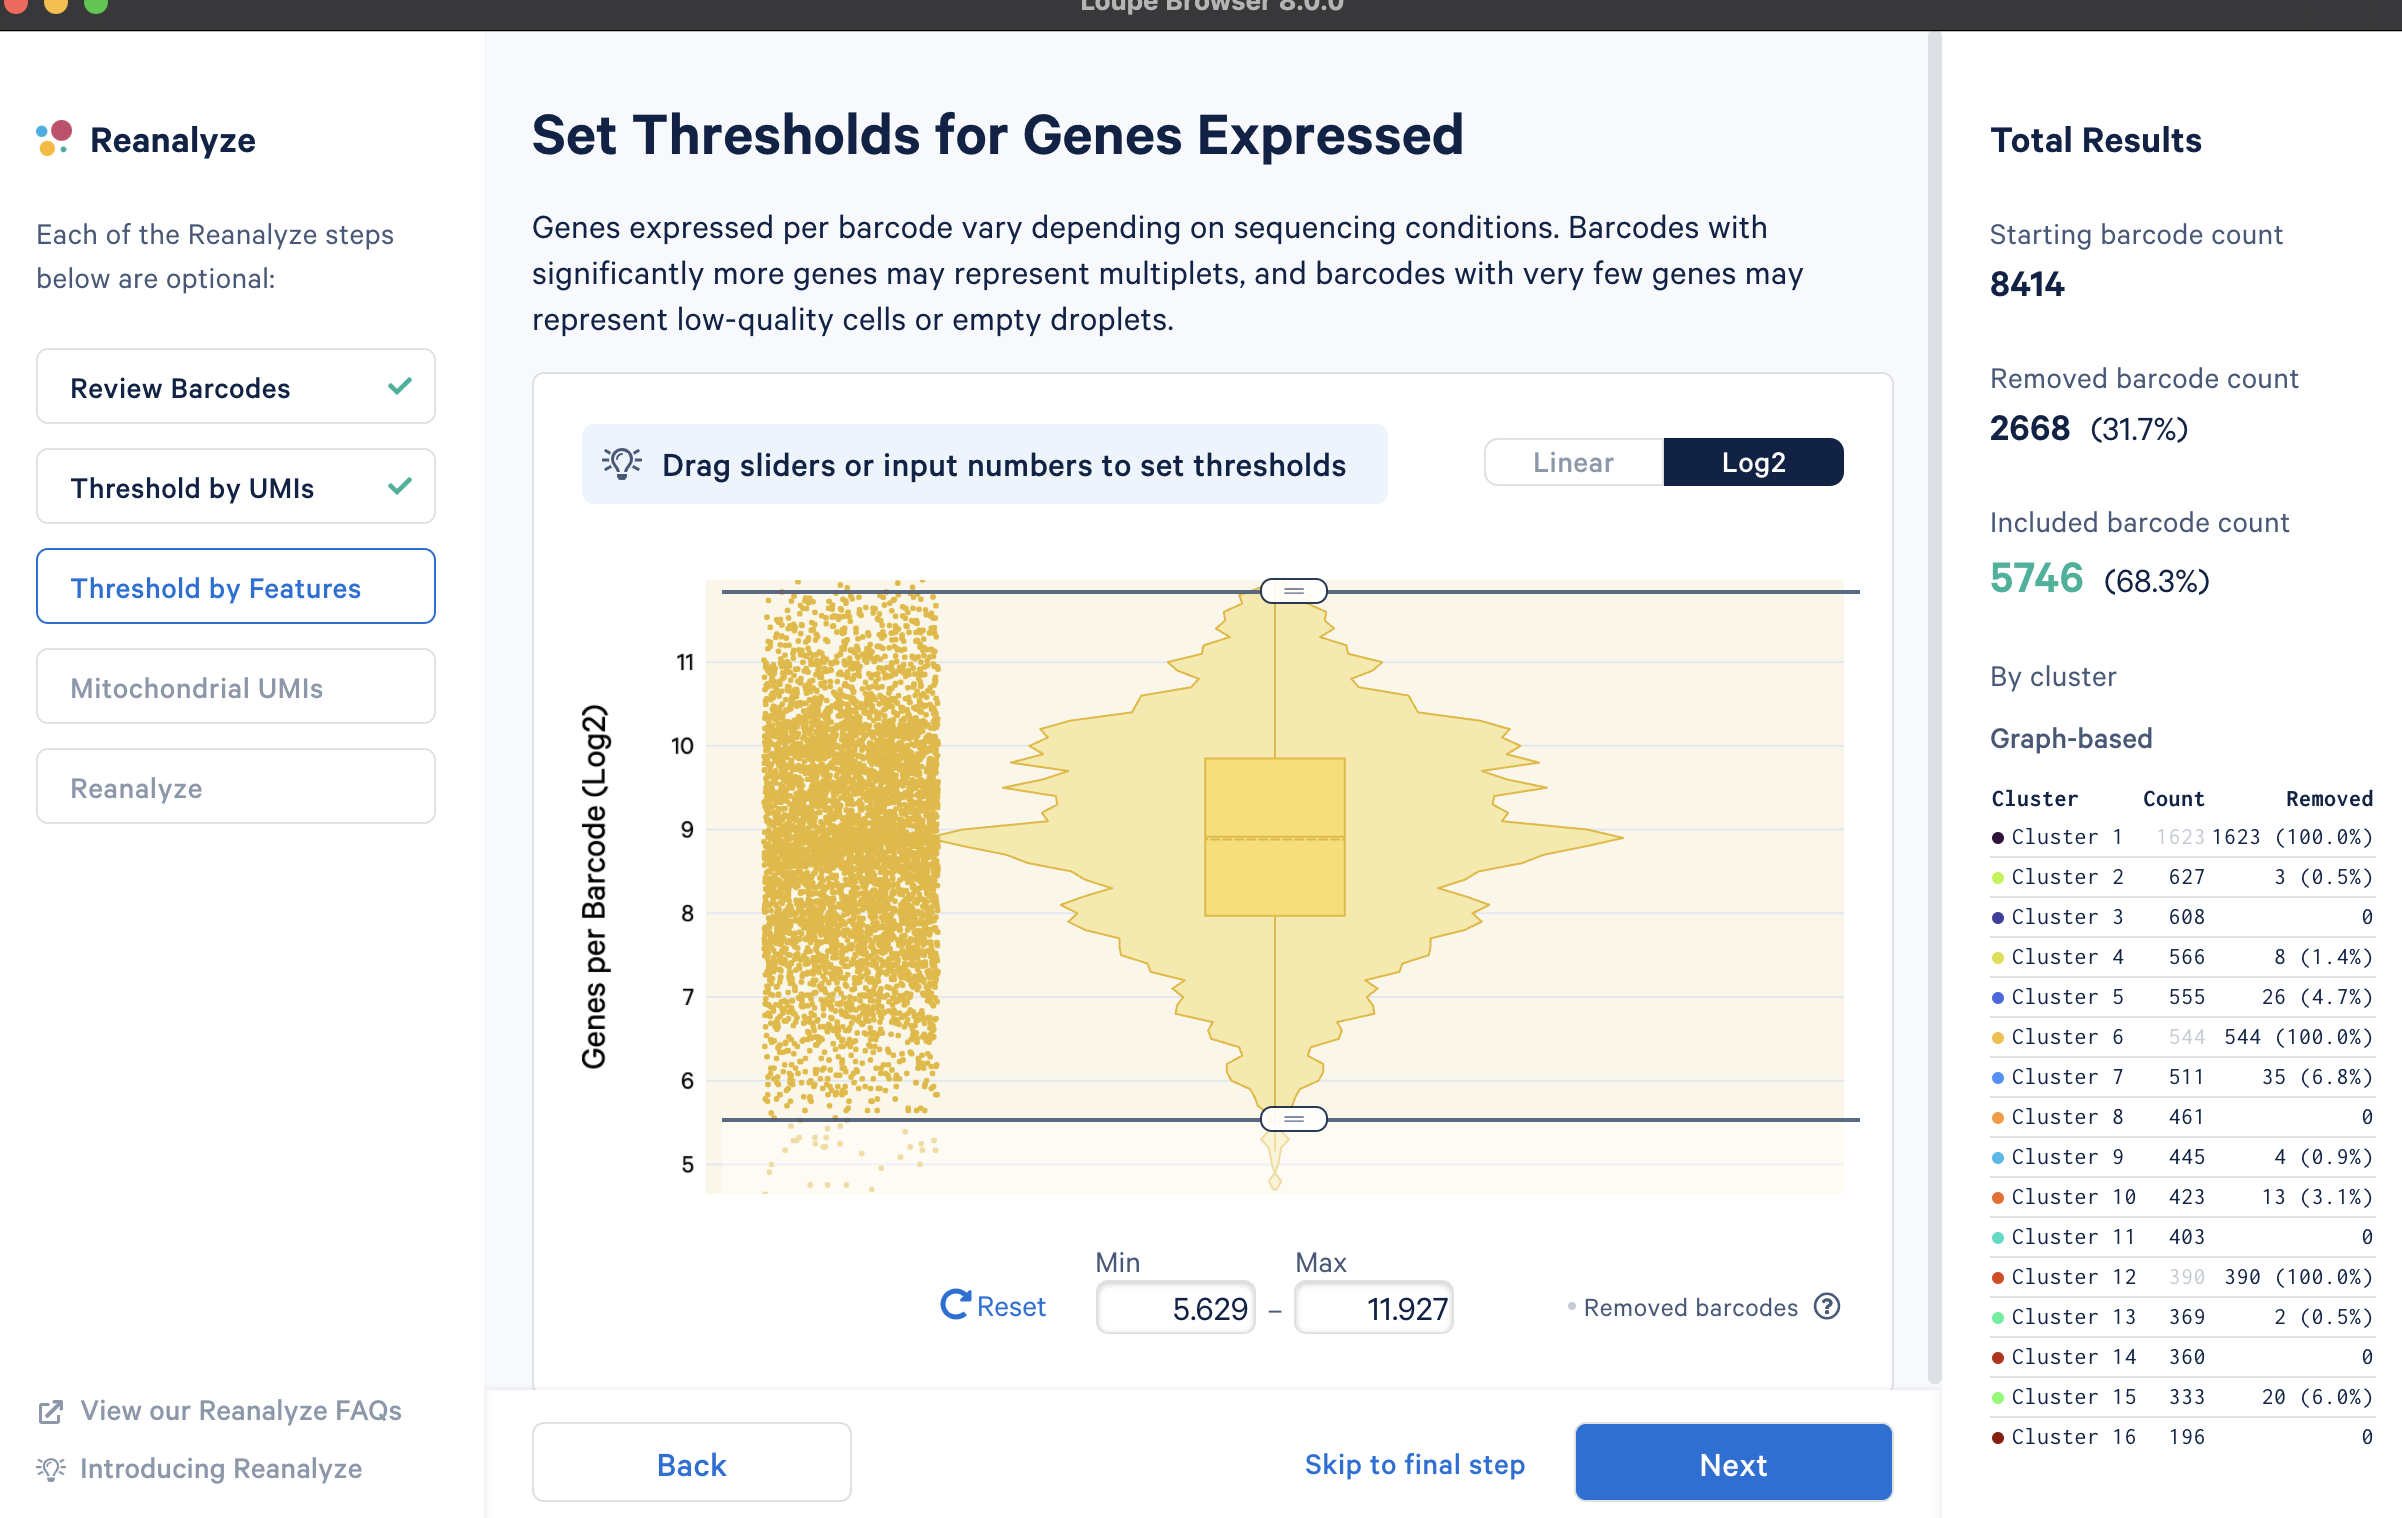Click the upper max threshold slider handle
Image resolution: width=2402 pixels, height=1518 pixels.
pos(1293,591)
